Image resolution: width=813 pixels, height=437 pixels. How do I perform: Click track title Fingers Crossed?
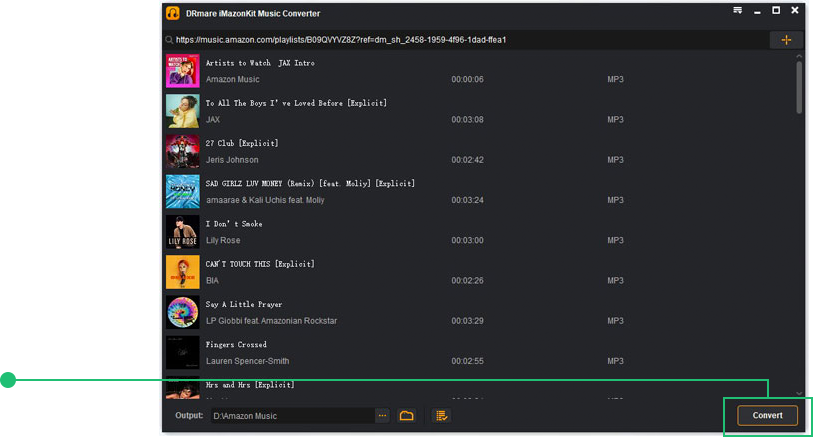pos(236,344)
